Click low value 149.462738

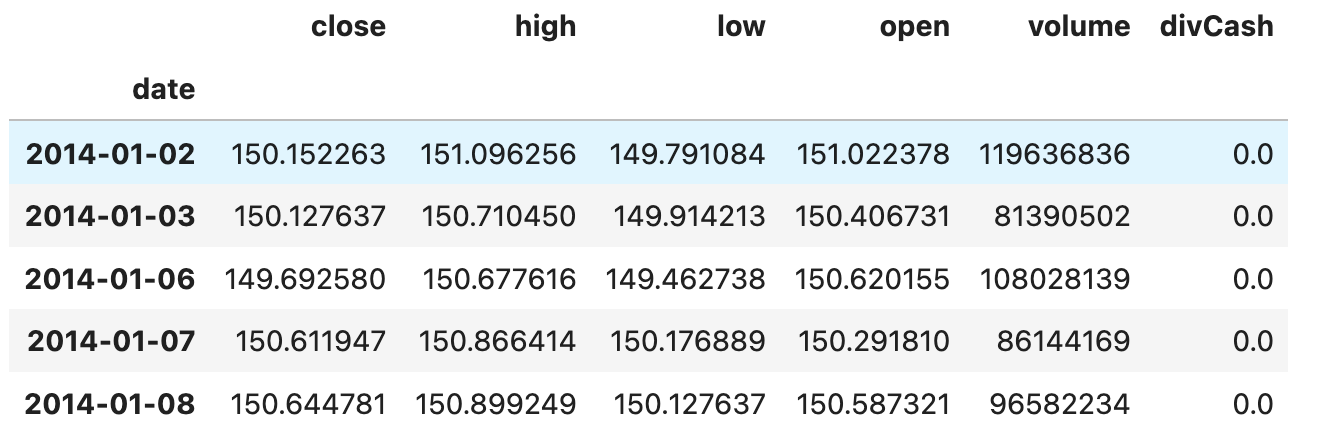(x=685, y=279)
